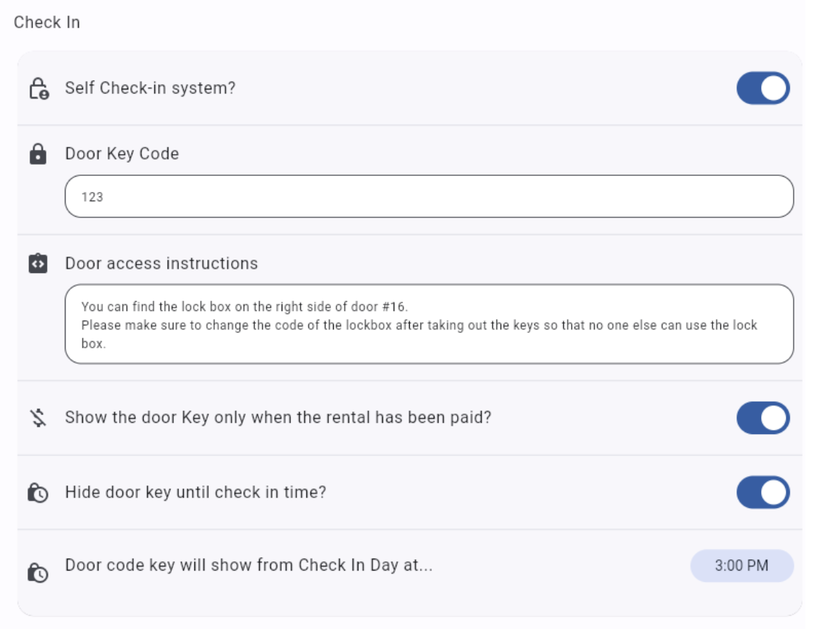Toggle the Self Check-in system switch

763,88
